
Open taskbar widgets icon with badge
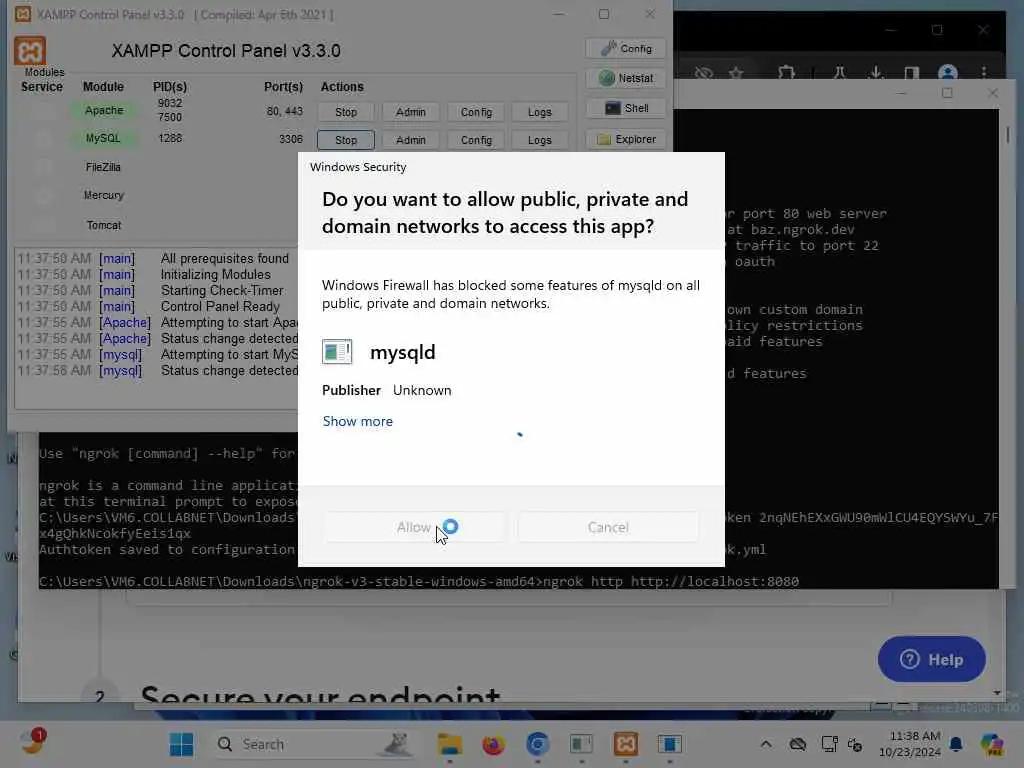click(31, 741)
